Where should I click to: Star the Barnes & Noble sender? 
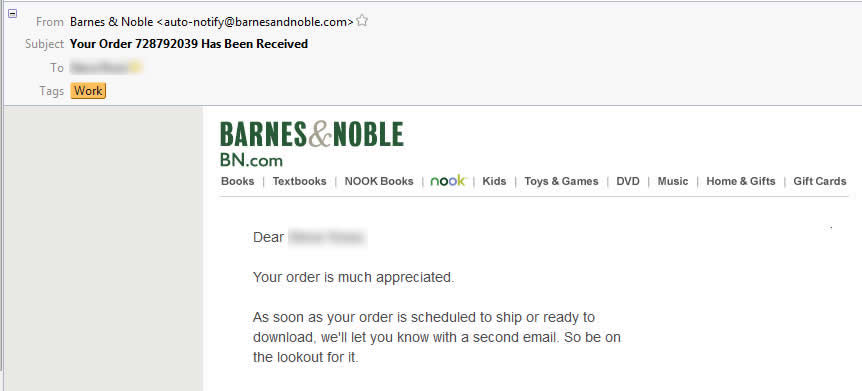(362, 21)
